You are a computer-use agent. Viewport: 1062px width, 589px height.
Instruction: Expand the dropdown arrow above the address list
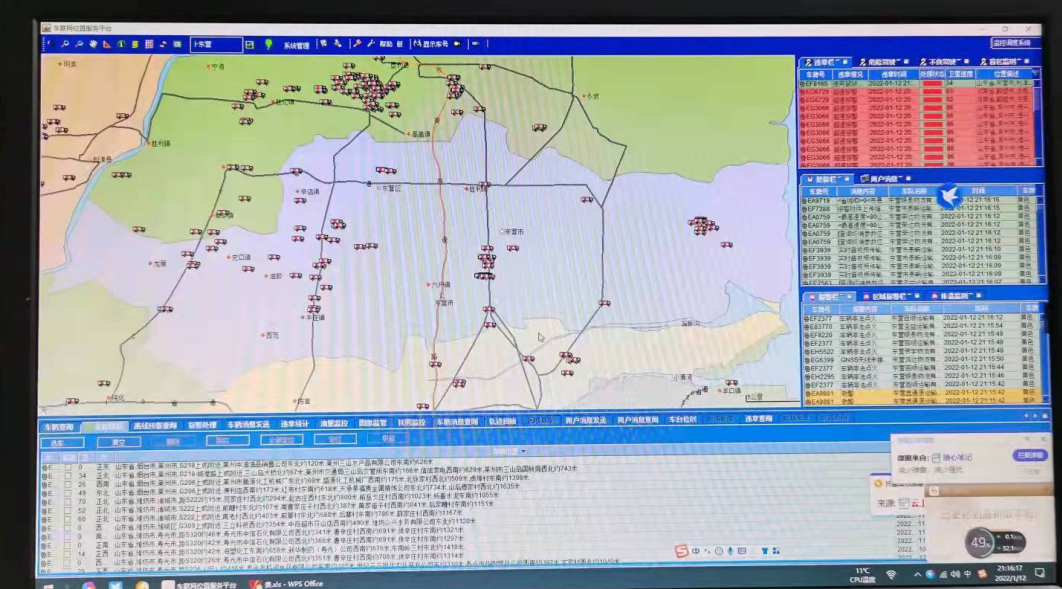(x=523, y=452)
